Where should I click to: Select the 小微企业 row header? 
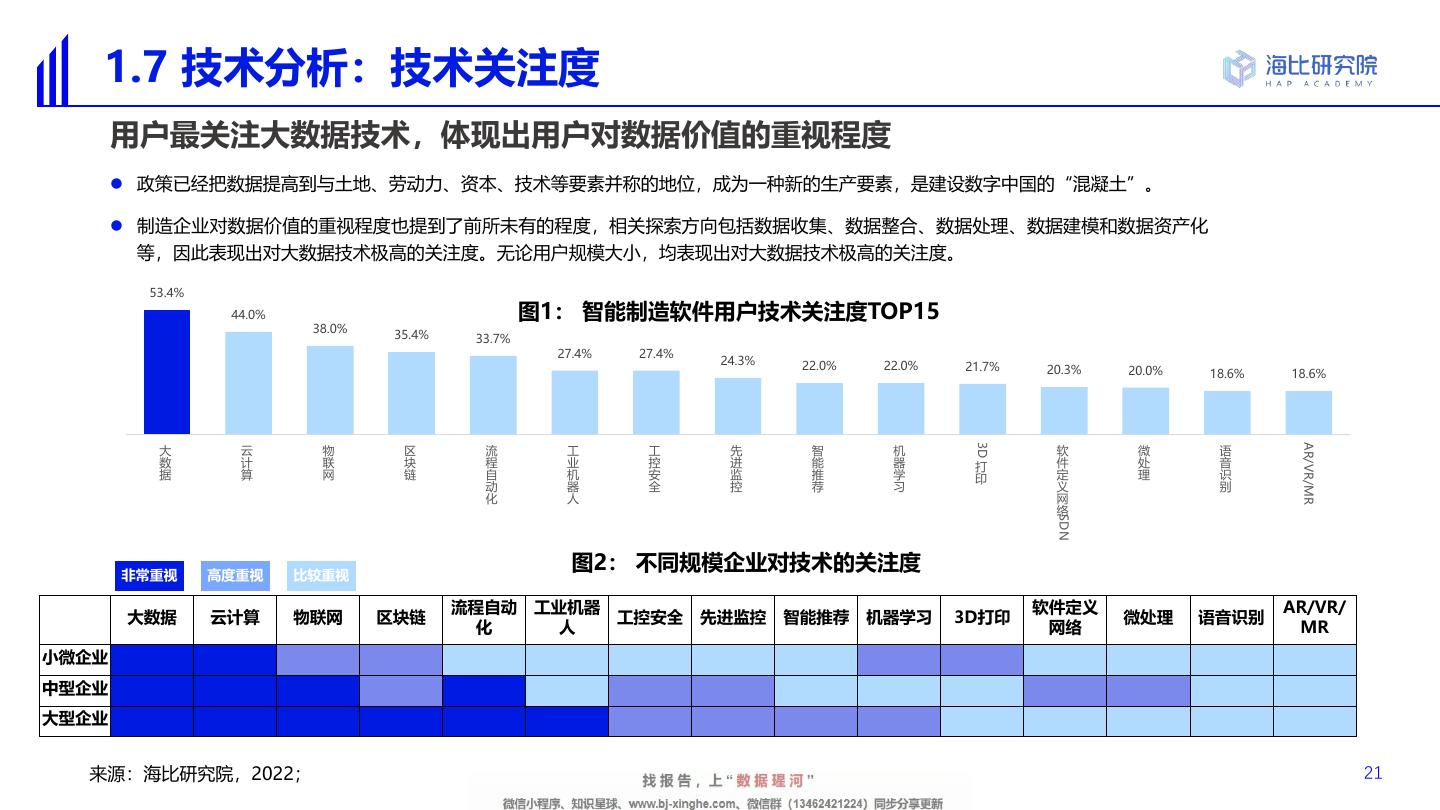pyautogui.click(x=75, y=659)
